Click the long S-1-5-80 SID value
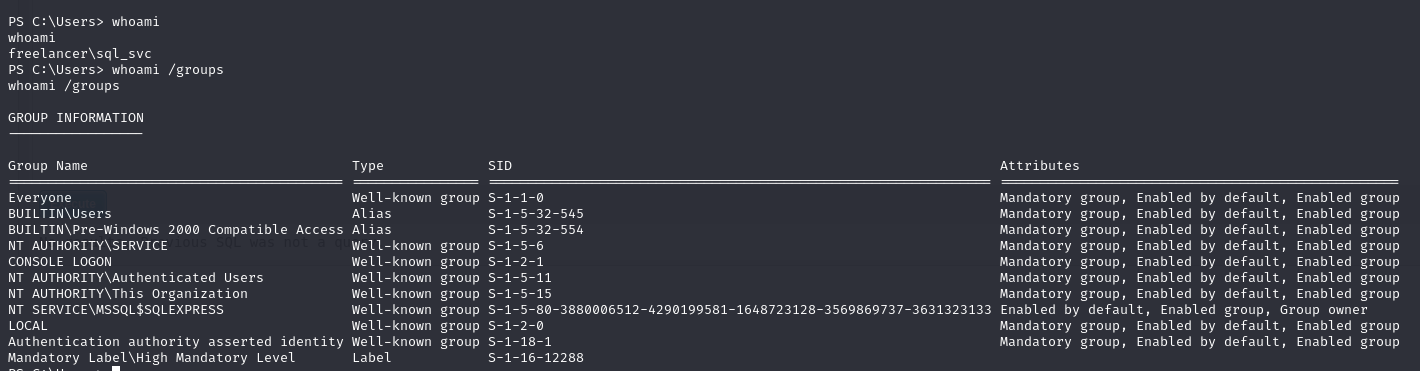Image resolution: width=1420 pixels, height=371 pixels. pos(740,310)
